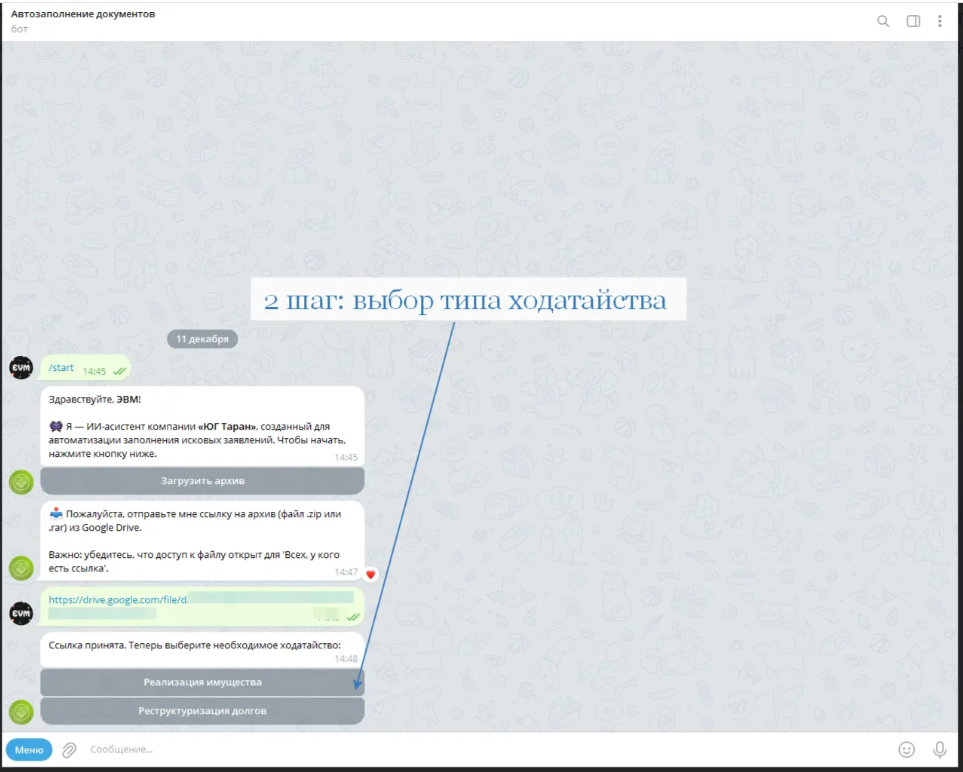Open search in the chat header

pyautogui.click(x=883, y=21)
